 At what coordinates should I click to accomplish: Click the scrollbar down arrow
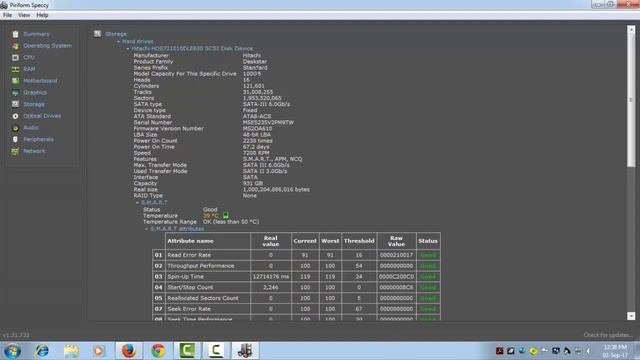631,316
